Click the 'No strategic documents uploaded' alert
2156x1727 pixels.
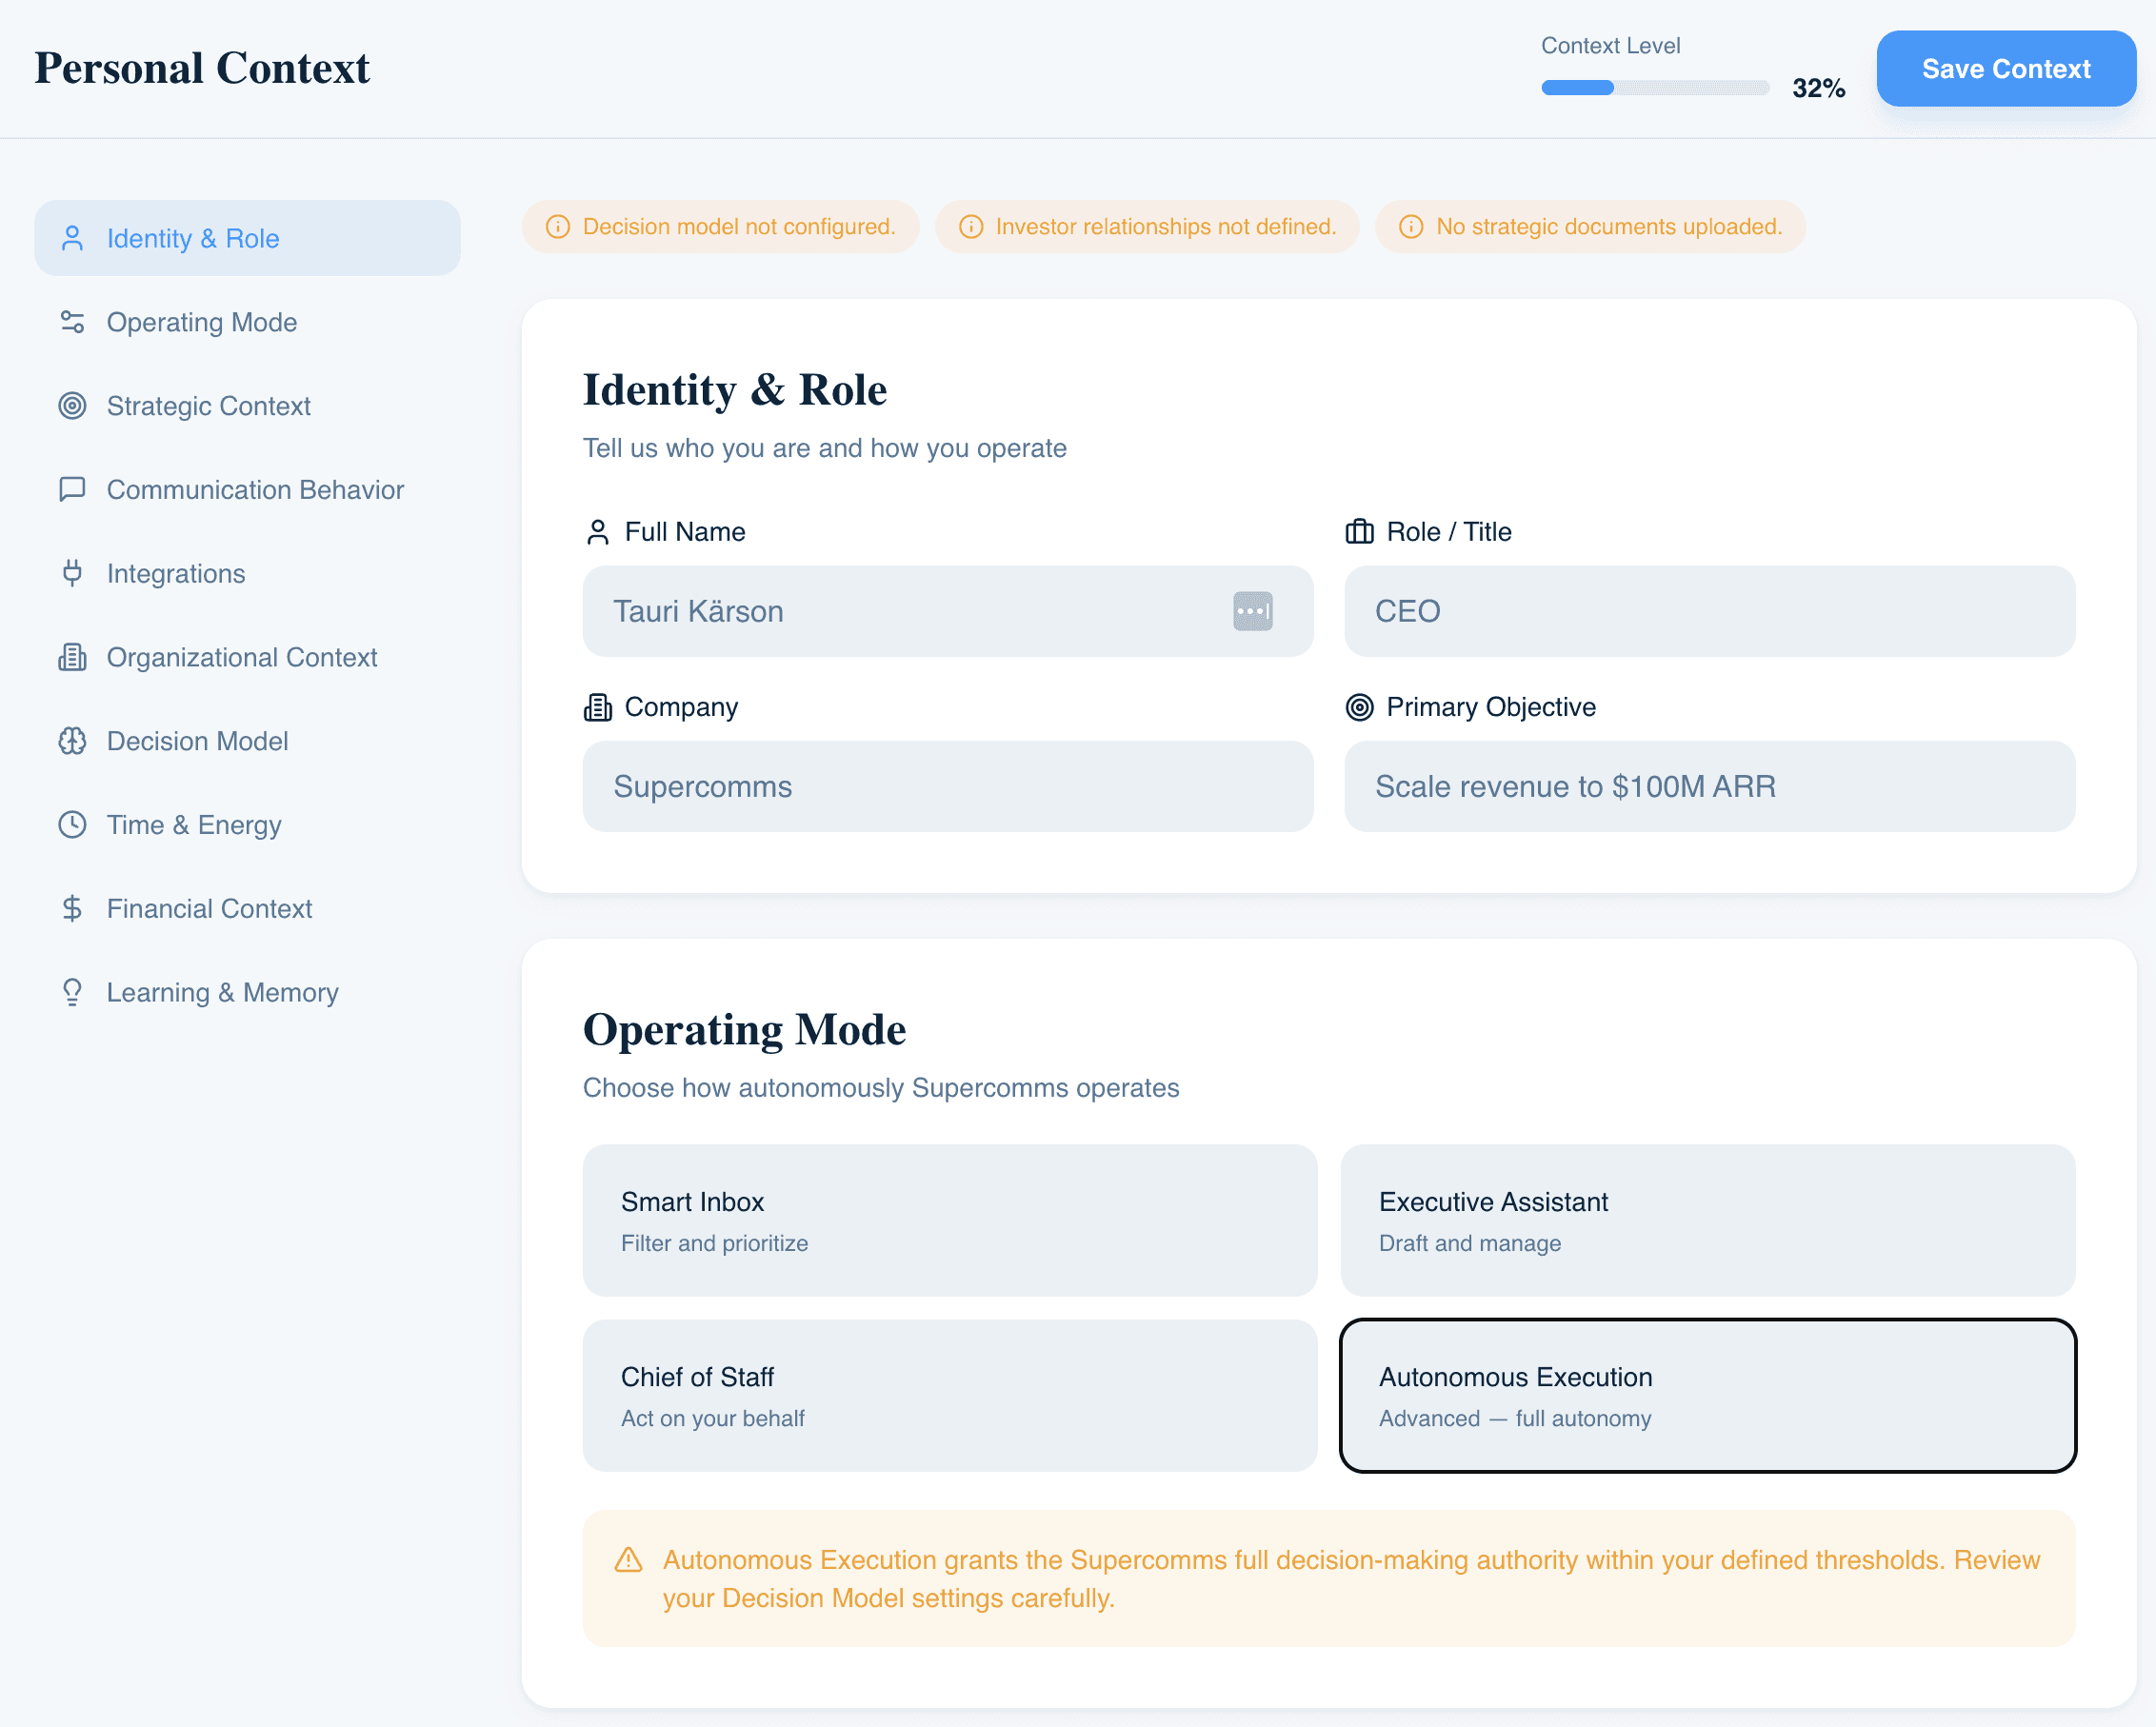1590,227
